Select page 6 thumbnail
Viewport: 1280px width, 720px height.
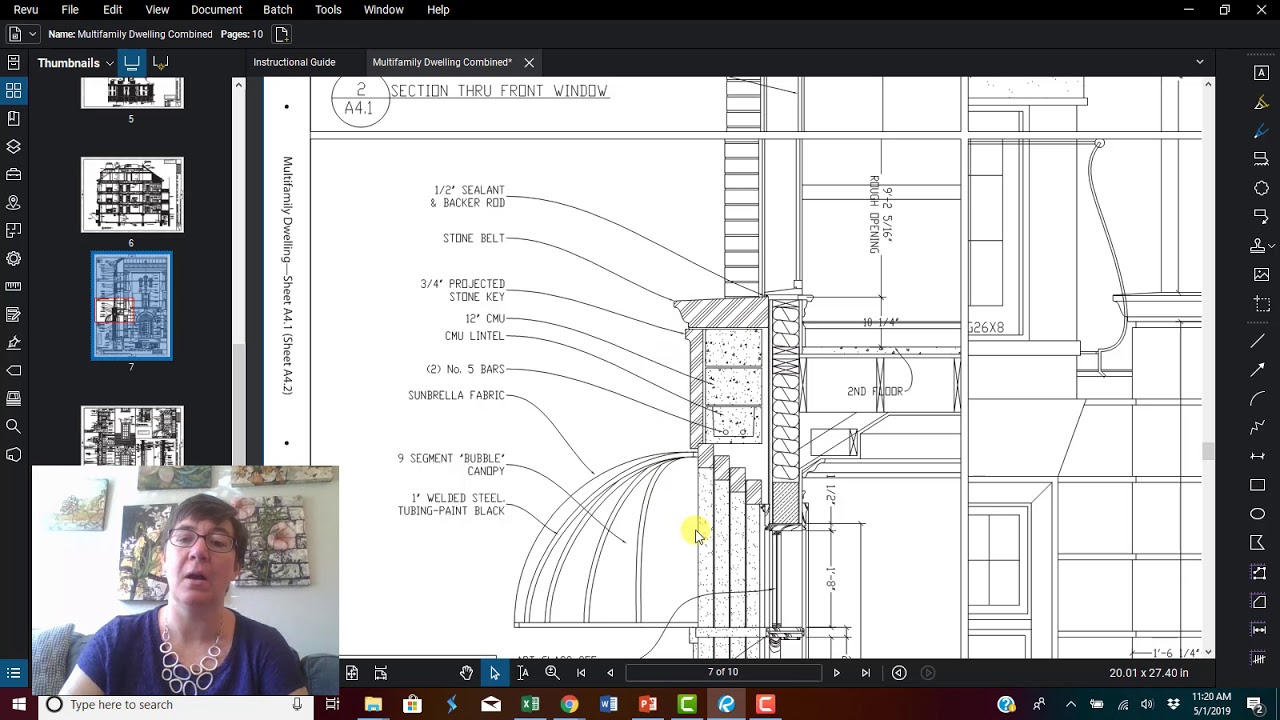click(x=132, y=195)
